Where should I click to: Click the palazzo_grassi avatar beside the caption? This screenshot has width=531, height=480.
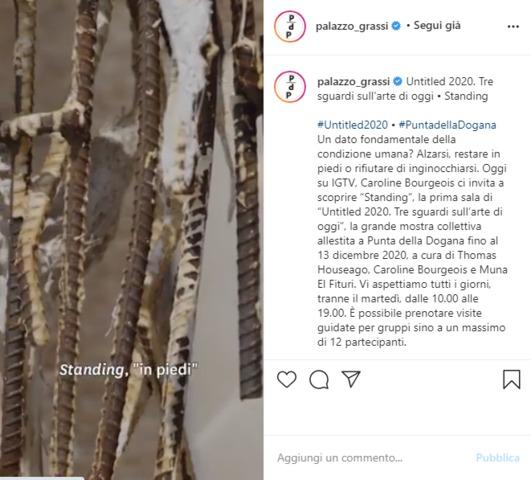(x=290, y=87)
